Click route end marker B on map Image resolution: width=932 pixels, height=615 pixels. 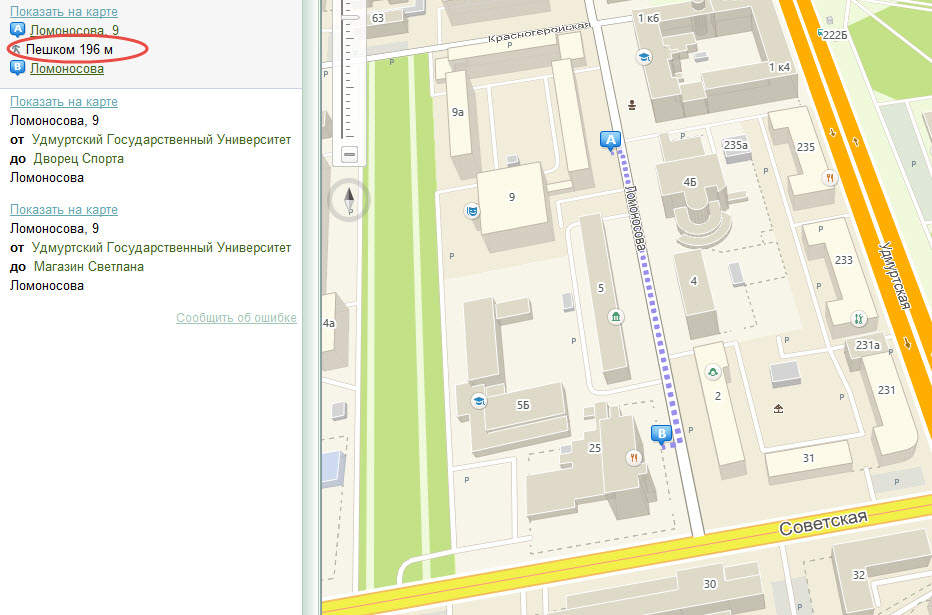tap(661, 433)
